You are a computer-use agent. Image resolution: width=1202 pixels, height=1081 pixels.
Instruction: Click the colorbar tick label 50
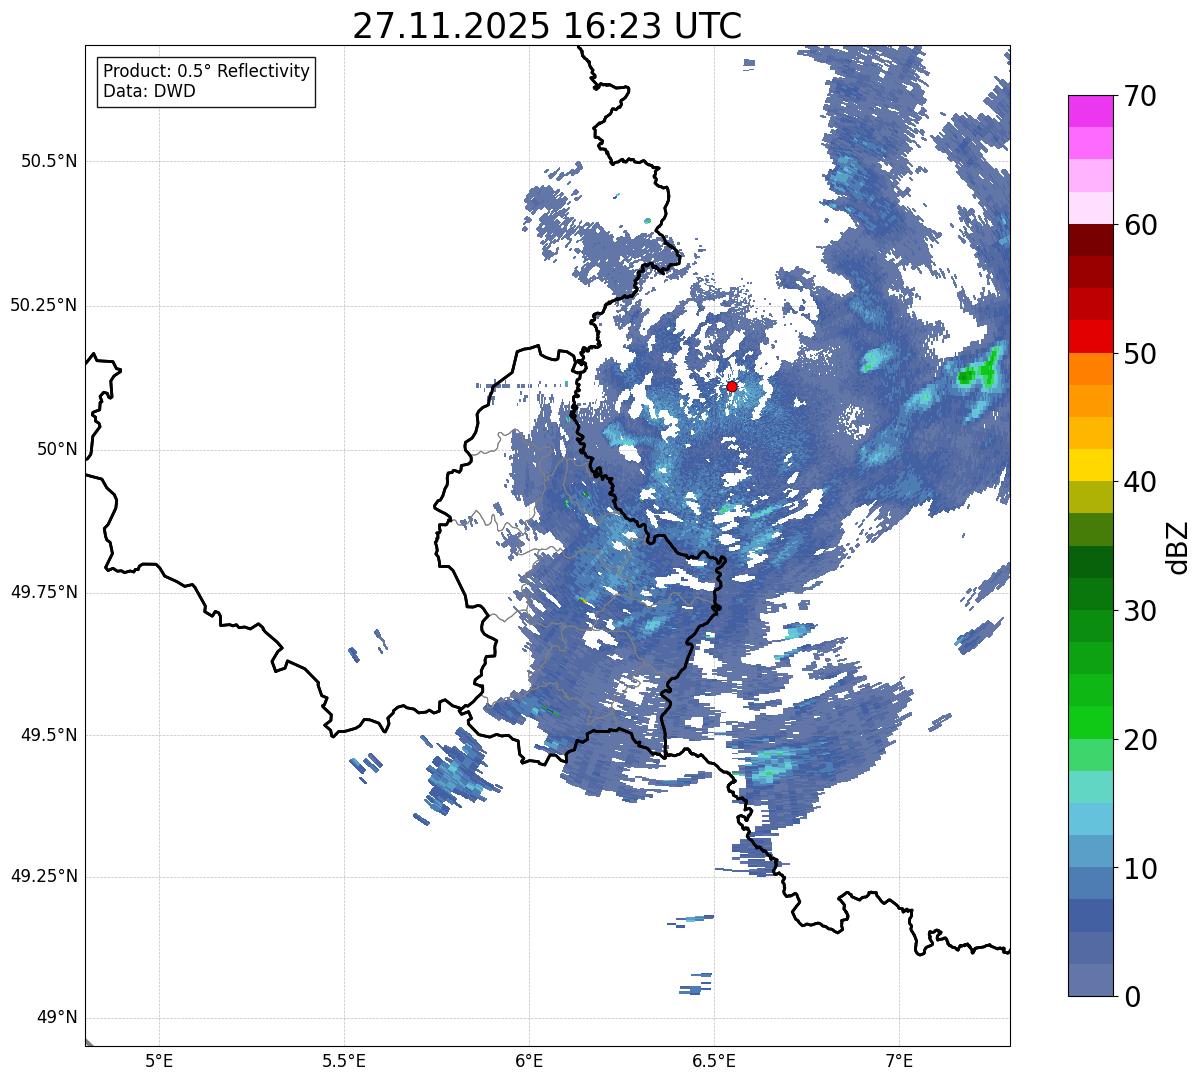pos(1140,354)
